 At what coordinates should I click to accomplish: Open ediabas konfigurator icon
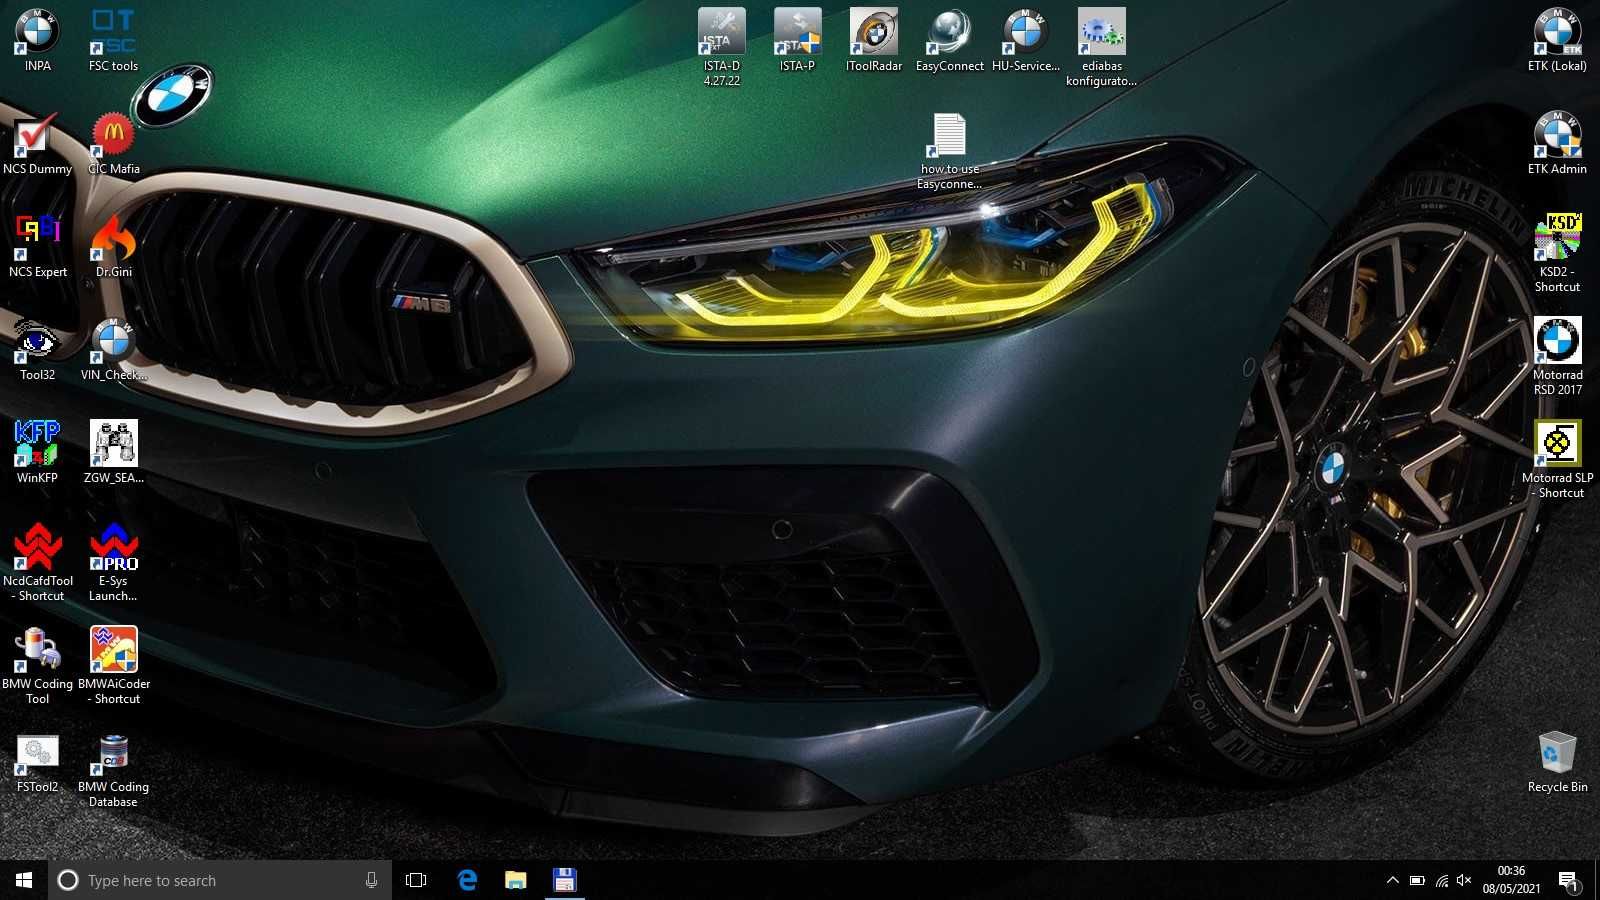click(x=1101, y=47)
